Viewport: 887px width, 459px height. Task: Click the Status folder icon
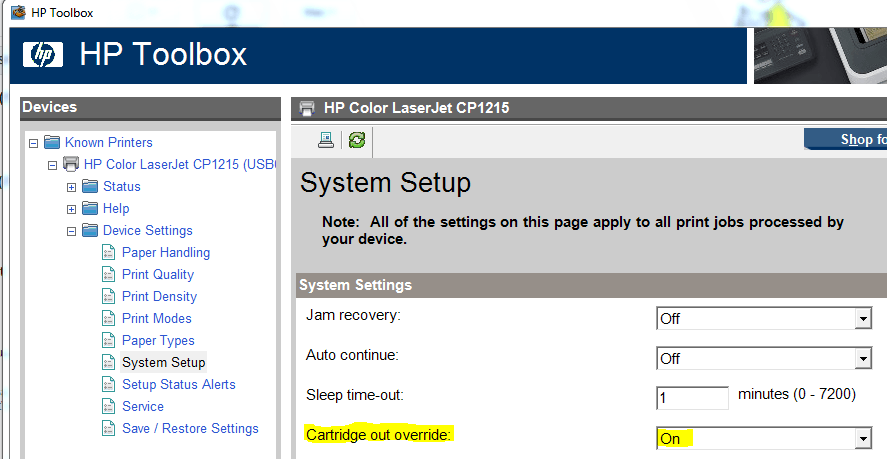[x=90, y=186]
